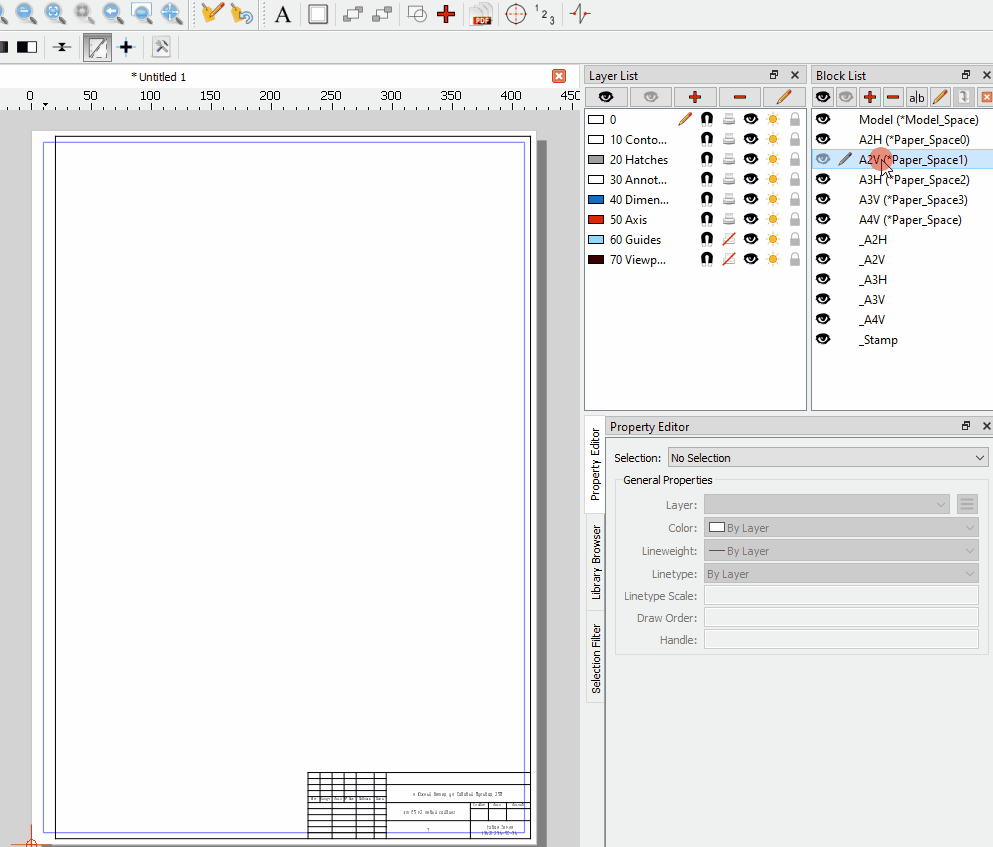Click rename block 'a|b' icon
The height and width of the screenshot is (847, 993).
coord(916,97)
